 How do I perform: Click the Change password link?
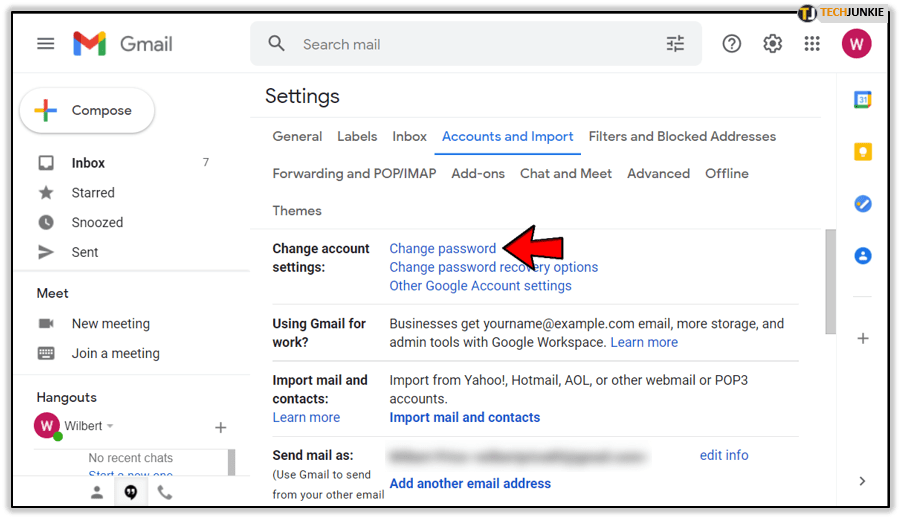(x=442, y=248)
